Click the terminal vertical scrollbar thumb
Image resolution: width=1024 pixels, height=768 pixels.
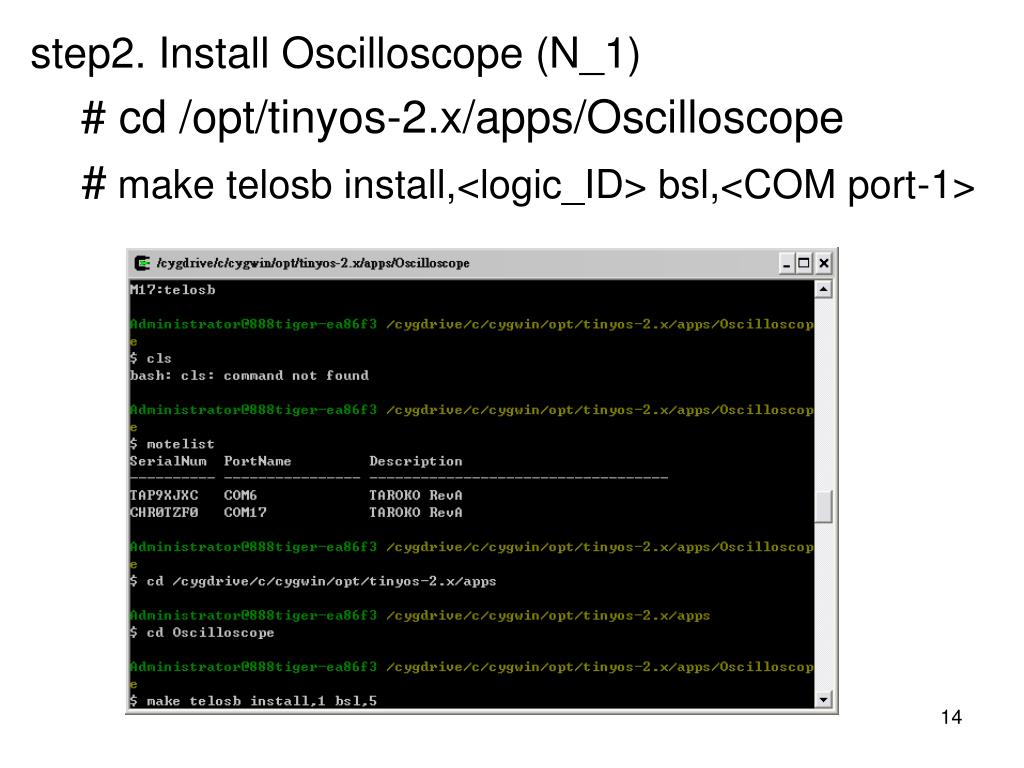click(x=824, y=506)
